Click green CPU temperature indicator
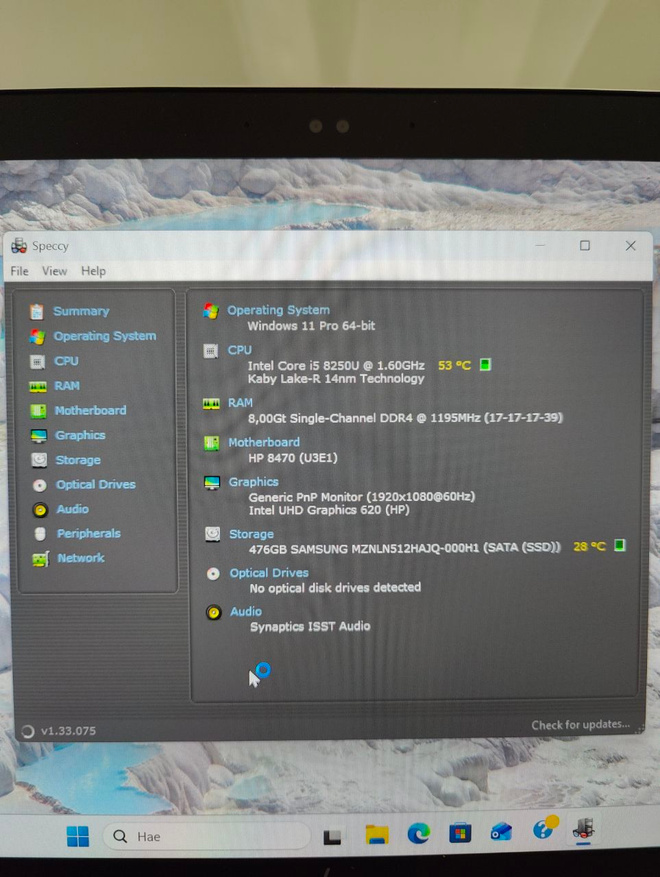The width and height of the screenshot is (660, 877). [485, 365]
